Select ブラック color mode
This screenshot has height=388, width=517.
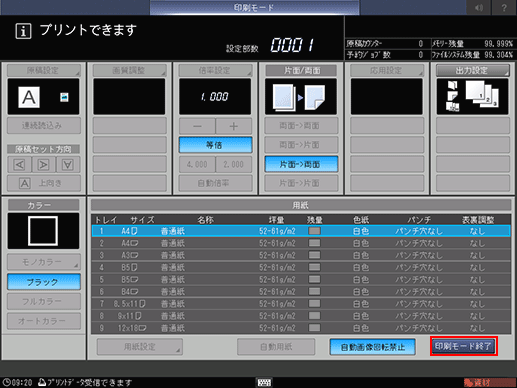coord(44,282)
